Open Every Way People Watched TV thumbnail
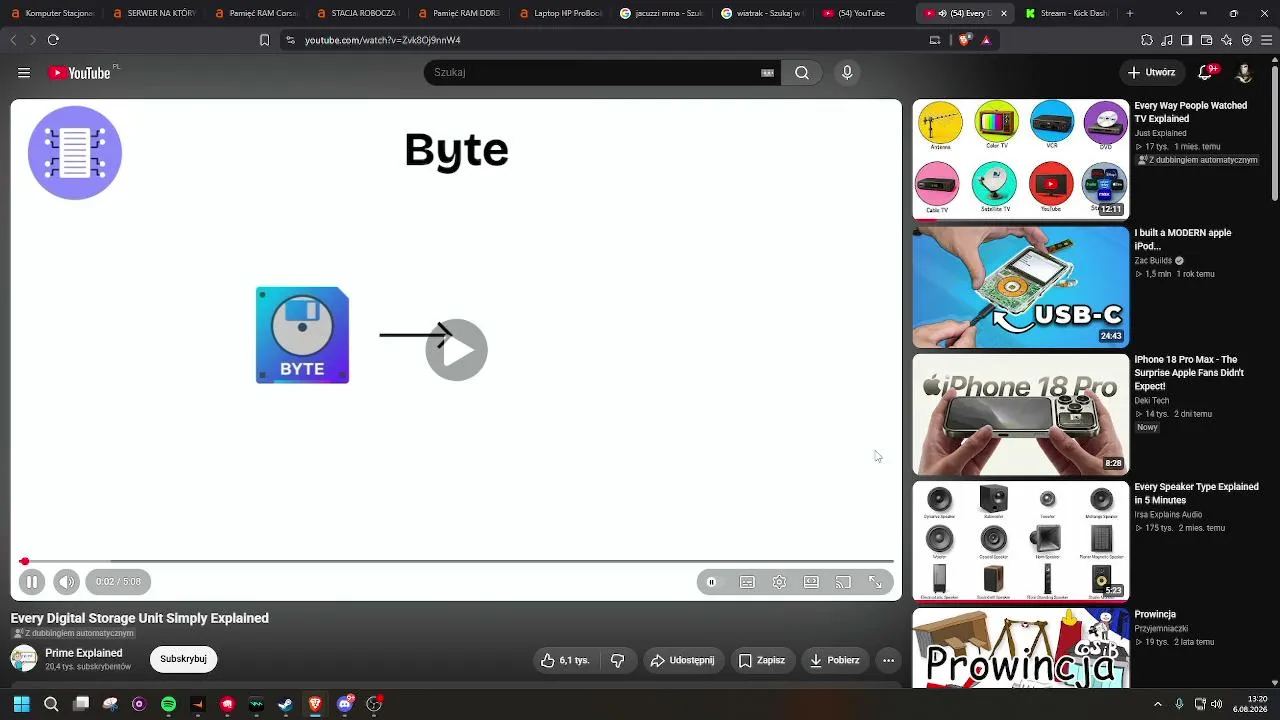Image resolution: width=1280 pixels, height=720 pixels. [1021, 159]
